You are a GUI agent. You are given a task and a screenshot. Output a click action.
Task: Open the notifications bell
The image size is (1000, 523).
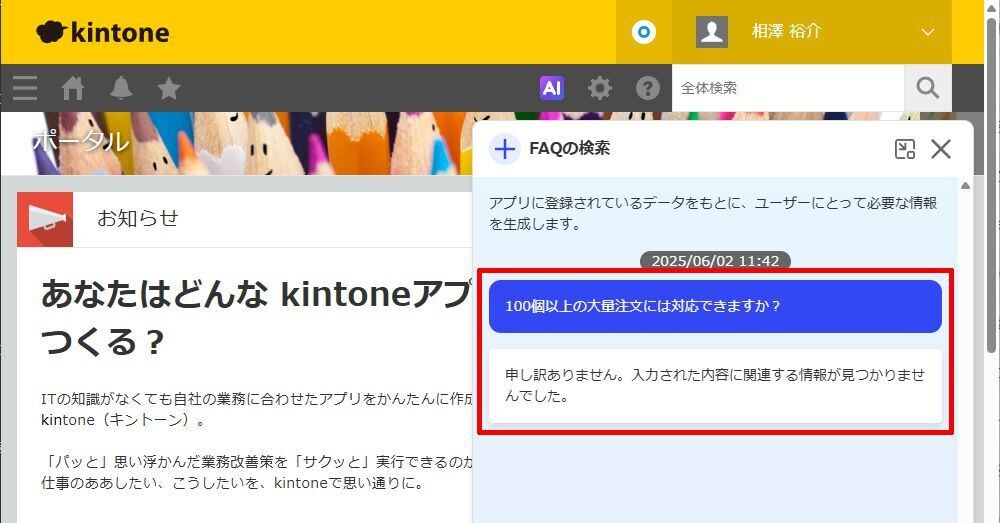pos(121,88)
